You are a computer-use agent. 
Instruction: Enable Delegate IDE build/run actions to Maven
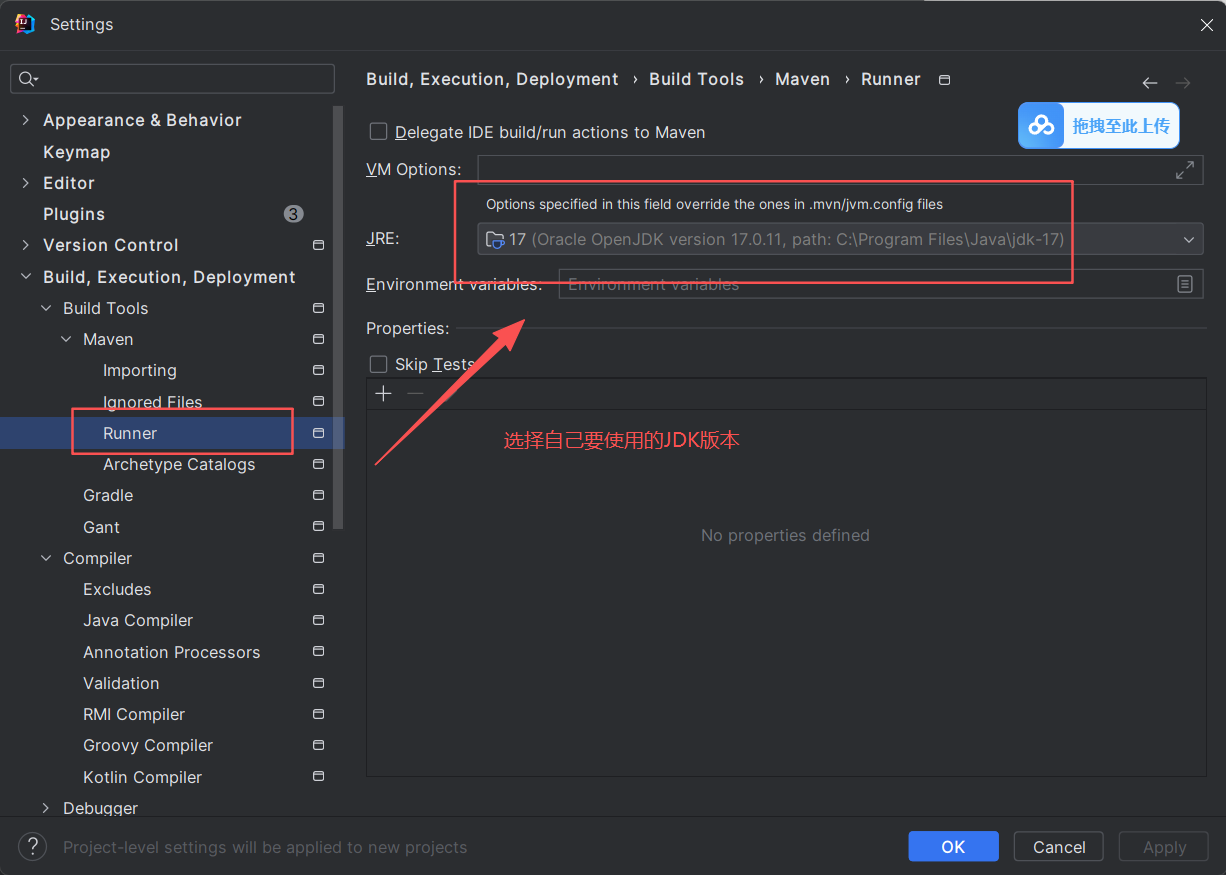378,131
